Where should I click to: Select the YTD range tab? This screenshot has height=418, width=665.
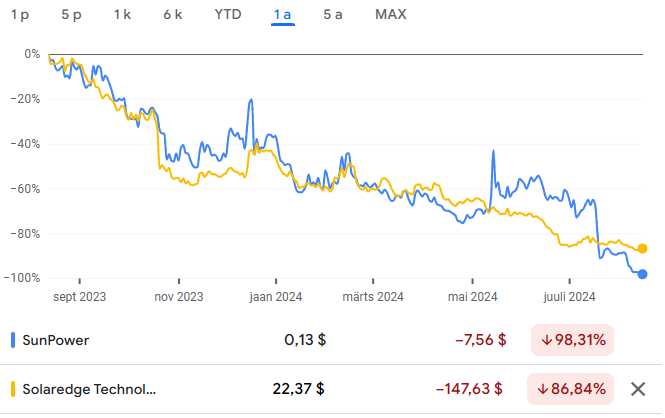227,14
